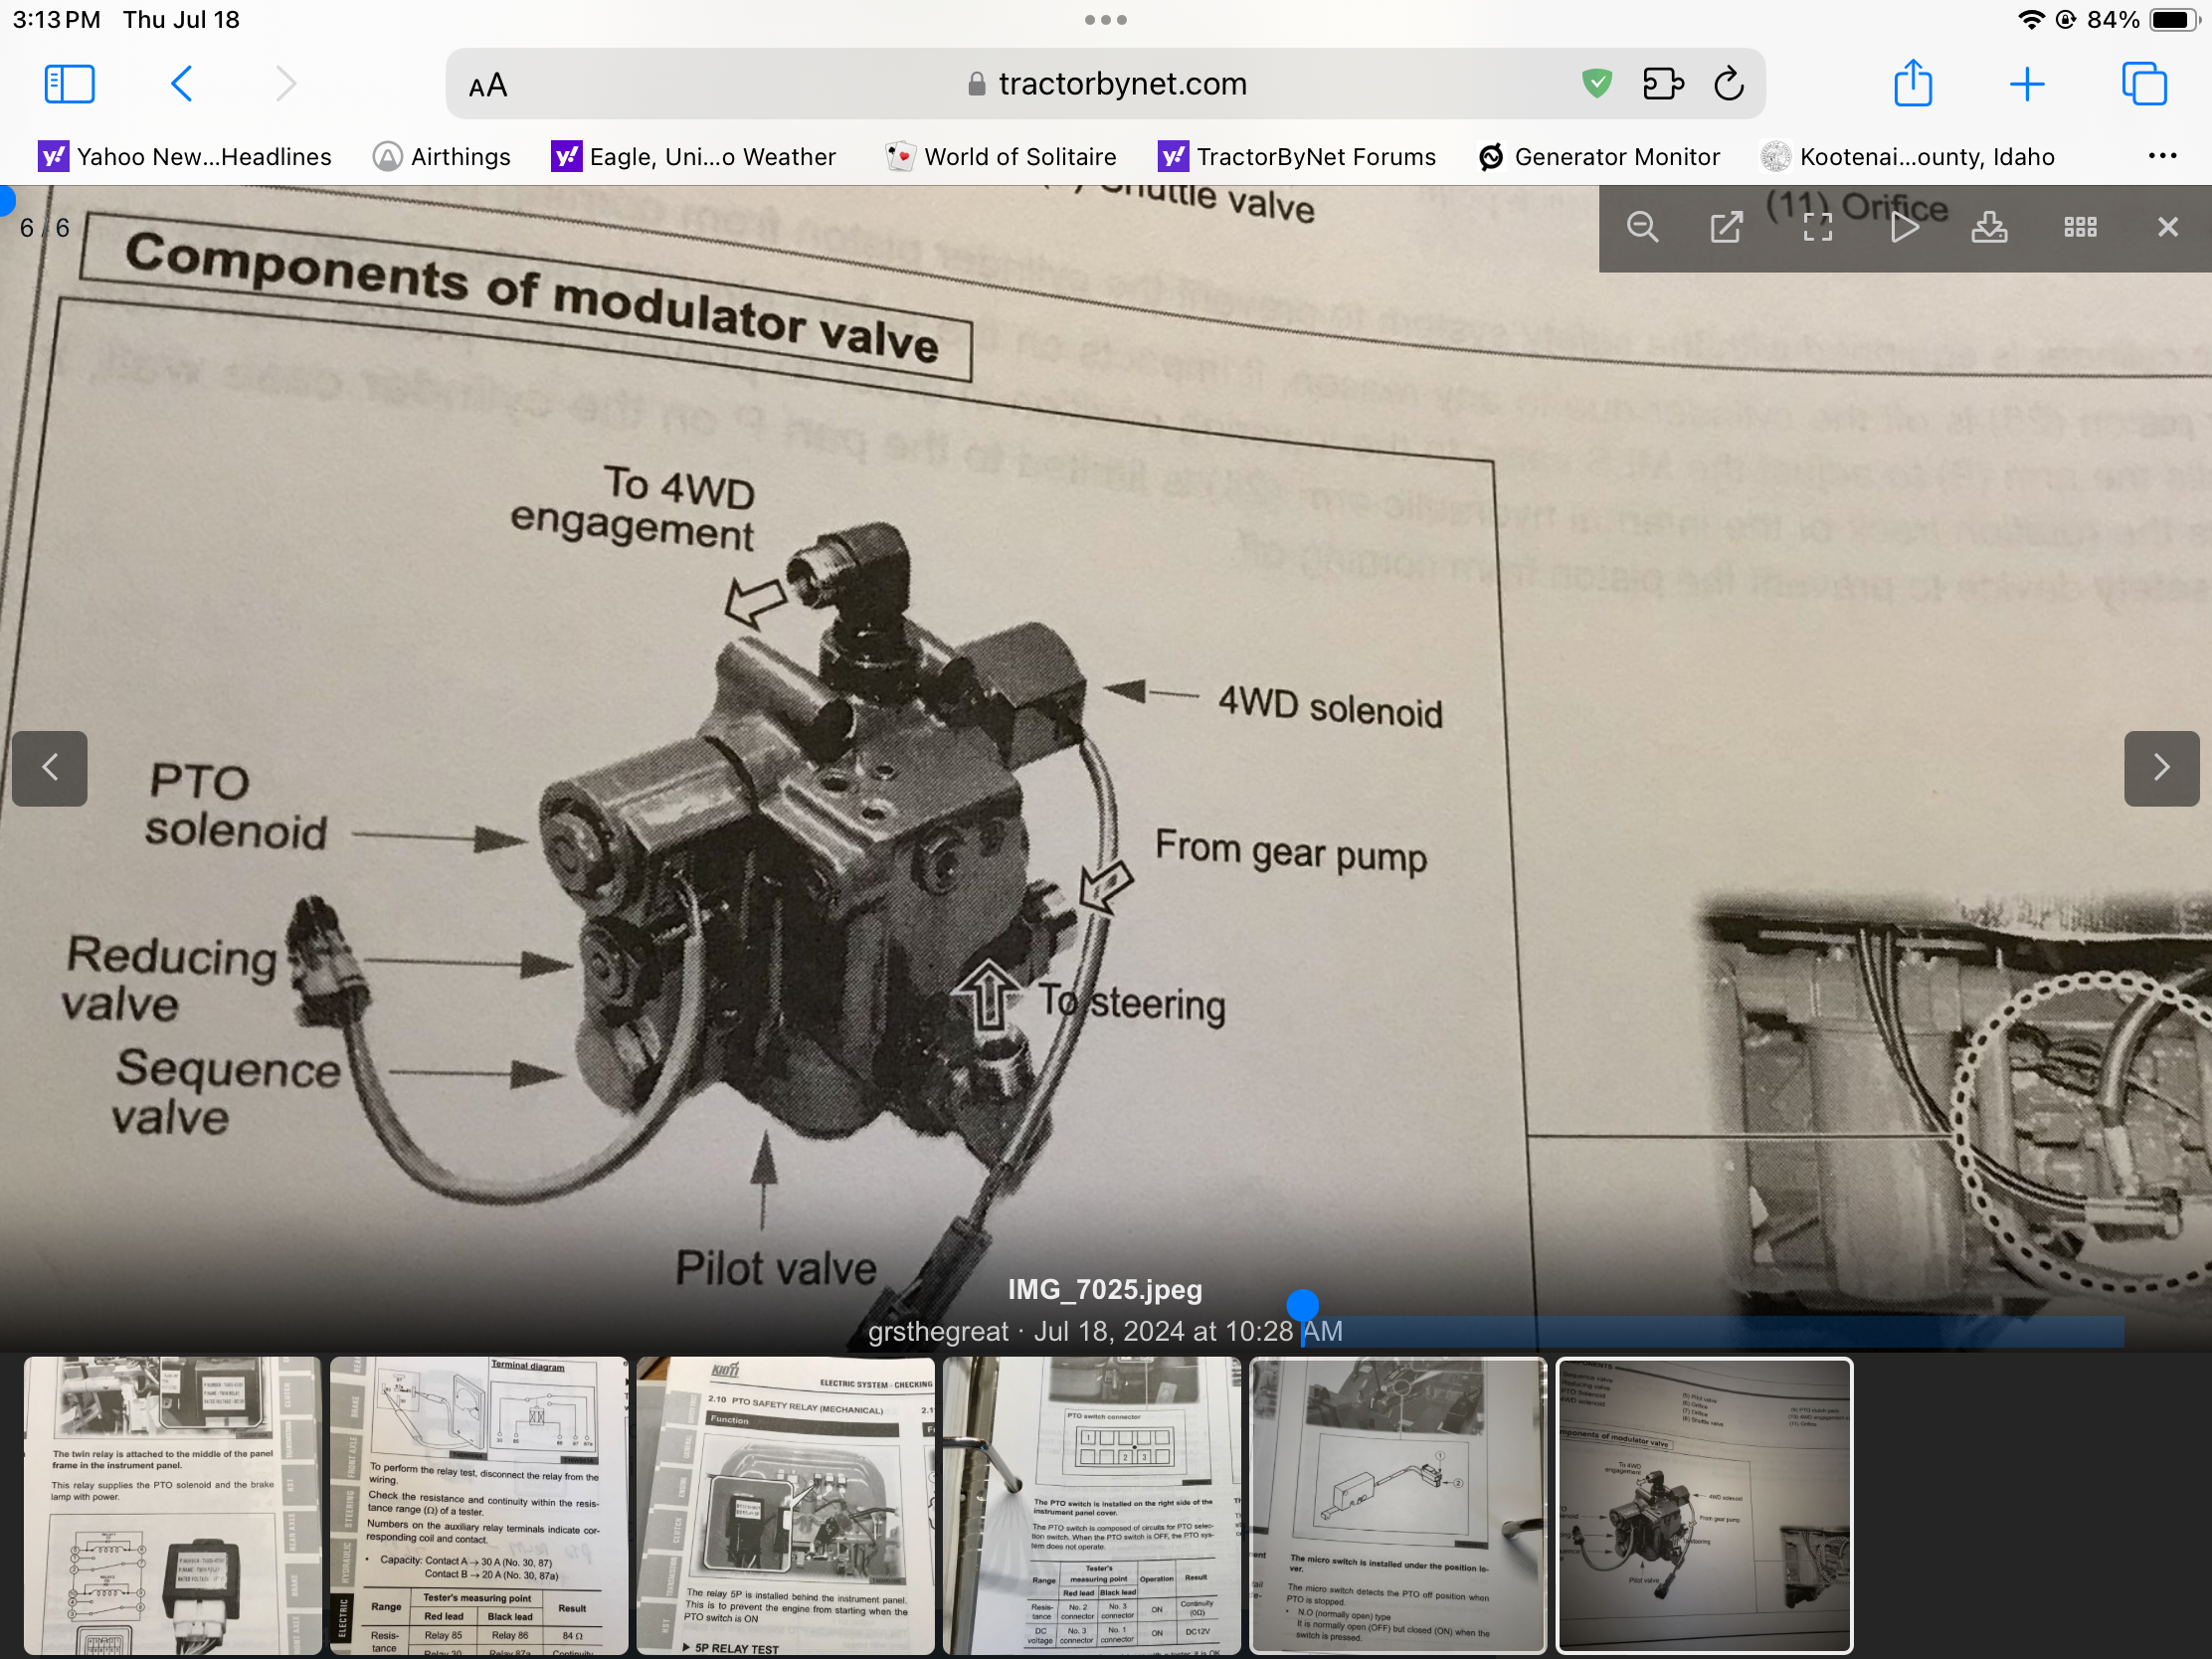The height and width of the screenshot is (1659, 2212).
Task: Go back to the previous page
Action: [x=181, y=84]
